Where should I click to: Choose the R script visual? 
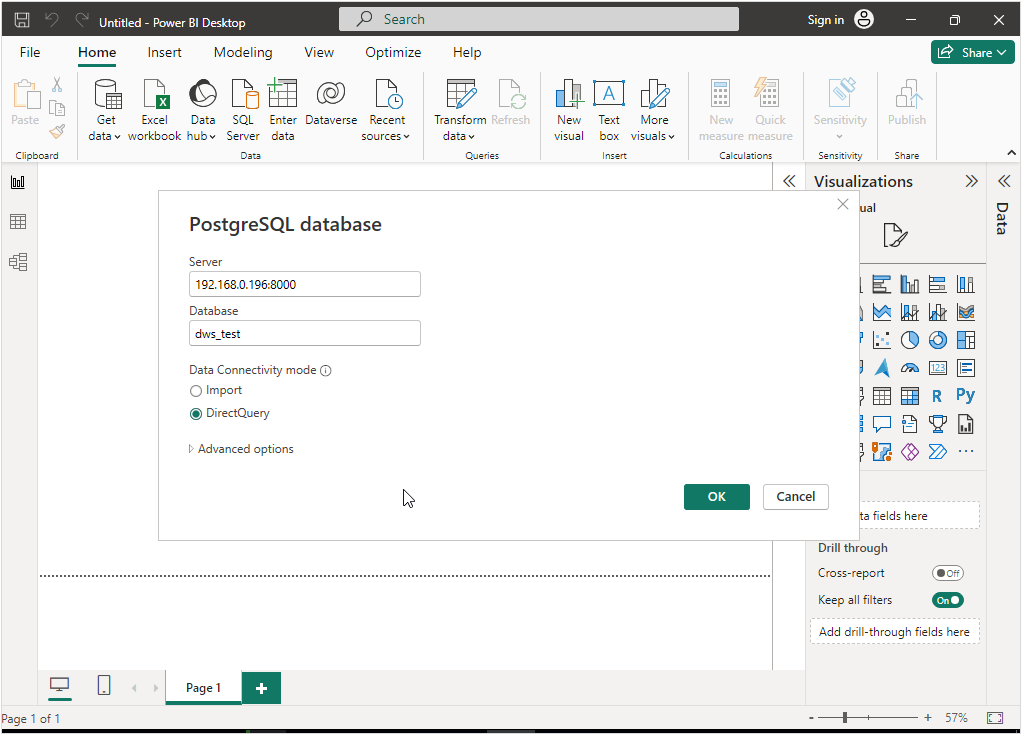[938, 396]
